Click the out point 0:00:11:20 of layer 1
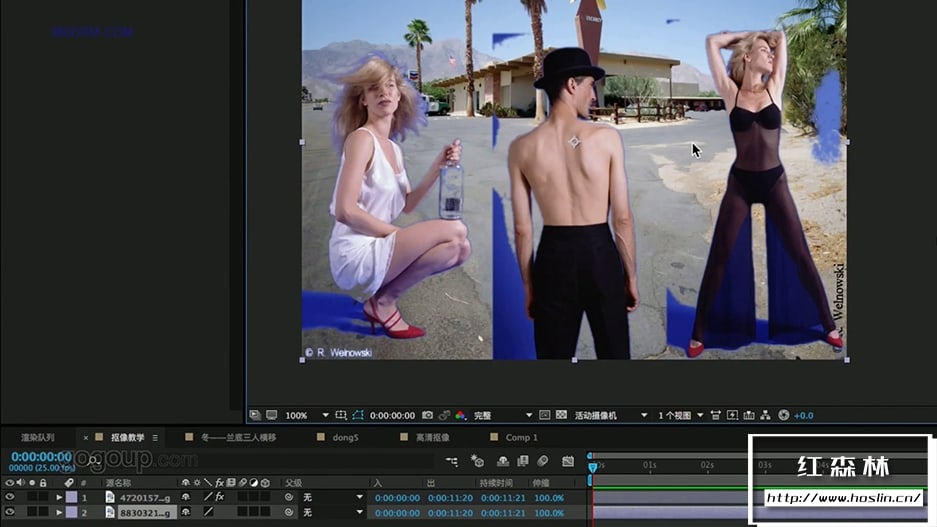937x527 pixels. click(x=450, y=498)
